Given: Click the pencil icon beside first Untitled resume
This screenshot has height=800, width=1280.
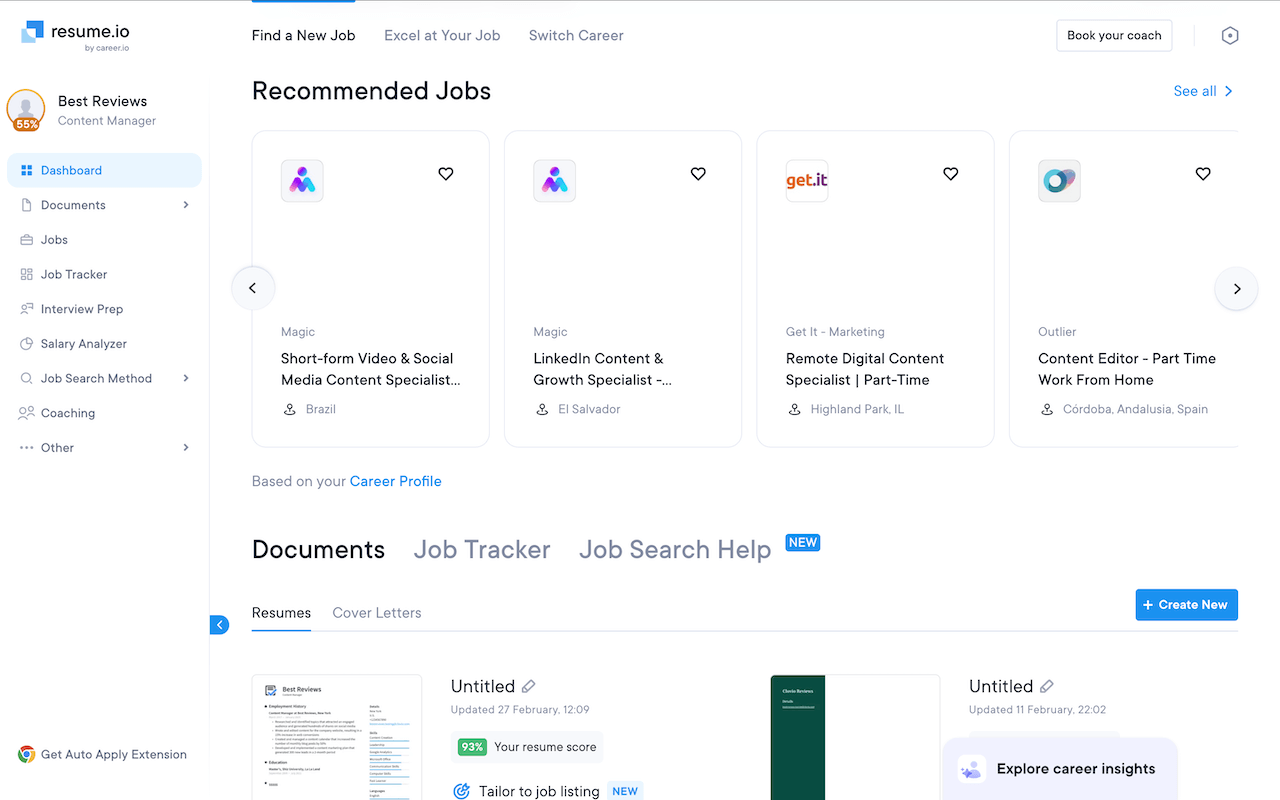Looking at the screenshot, I should pyautogui.click(x=529, y=686).
